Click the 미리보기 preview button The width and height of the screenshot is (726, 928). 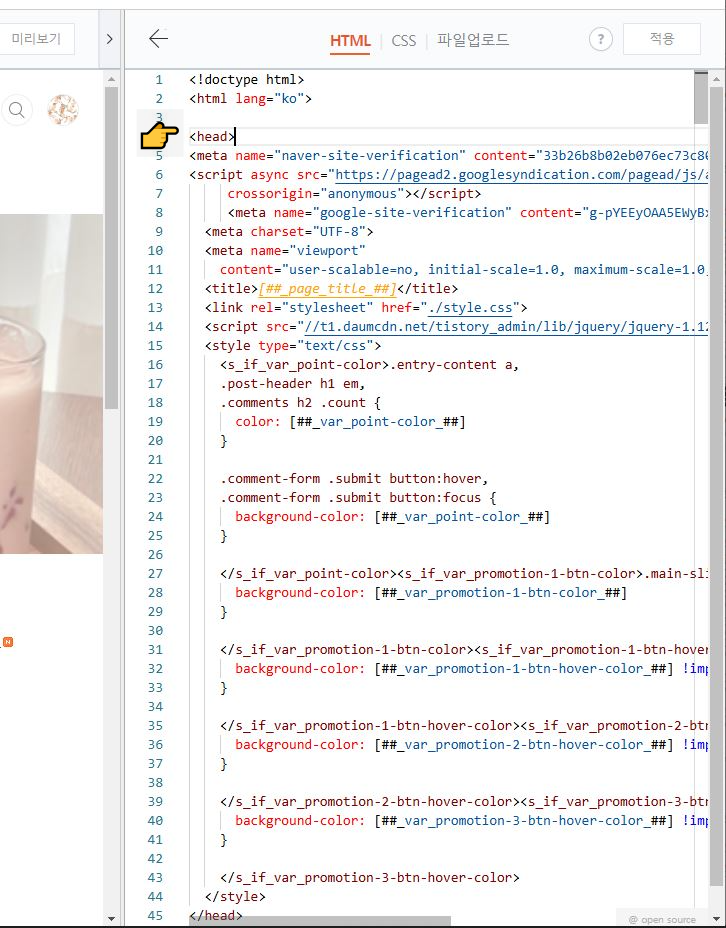pyautogui.click(x=36, y=39)
